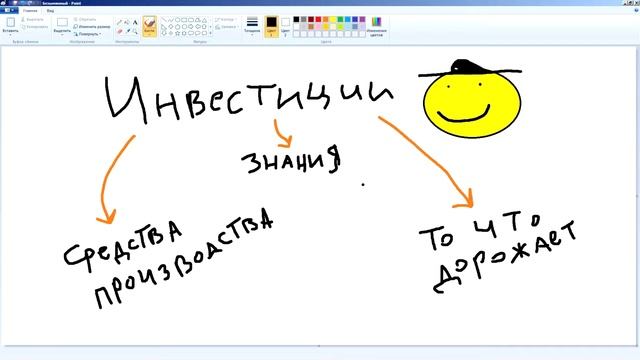This screenshot has width=640, height=360.
Task: Click the Help icon at ribbon's right end
Action: [x=636, y=11]
